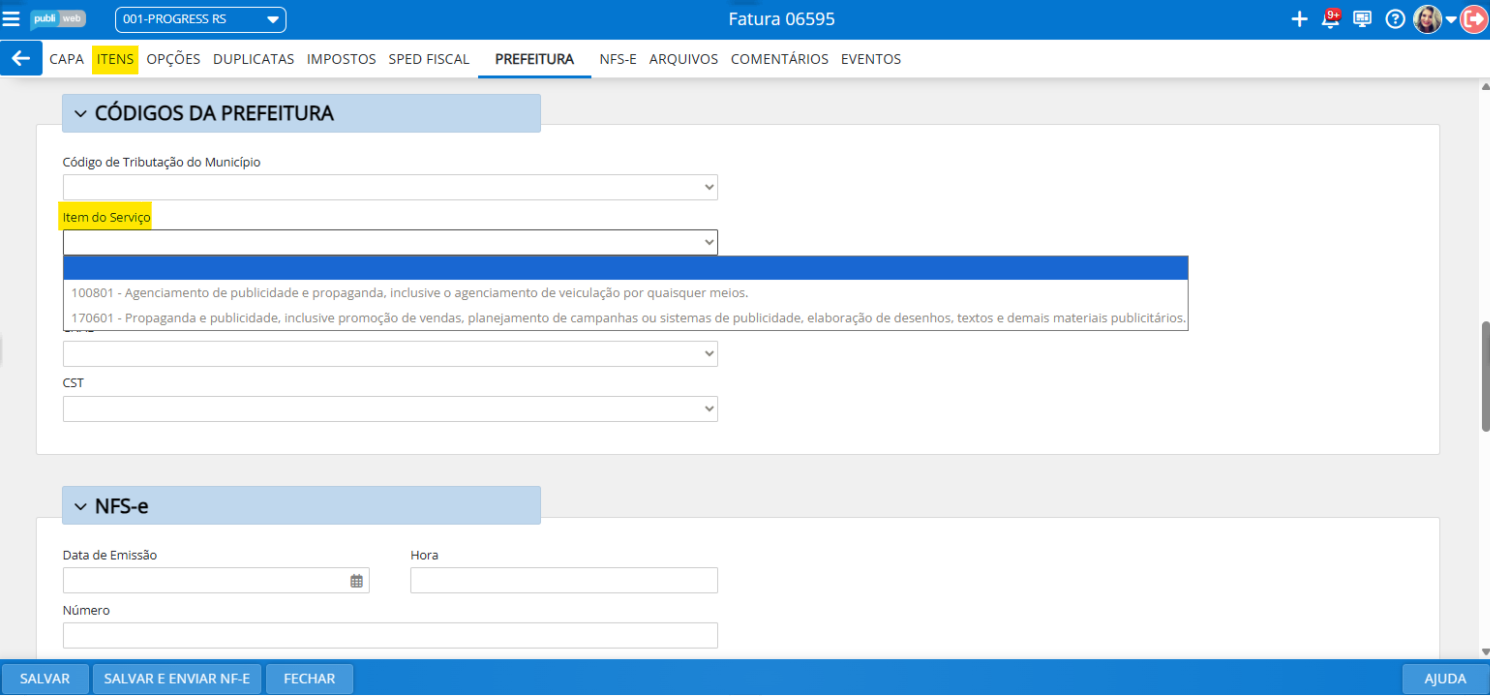Expand Código de Tributação do Município dropdown
Viewport: 1490px width, 696px height.
(x=390, y=187)
